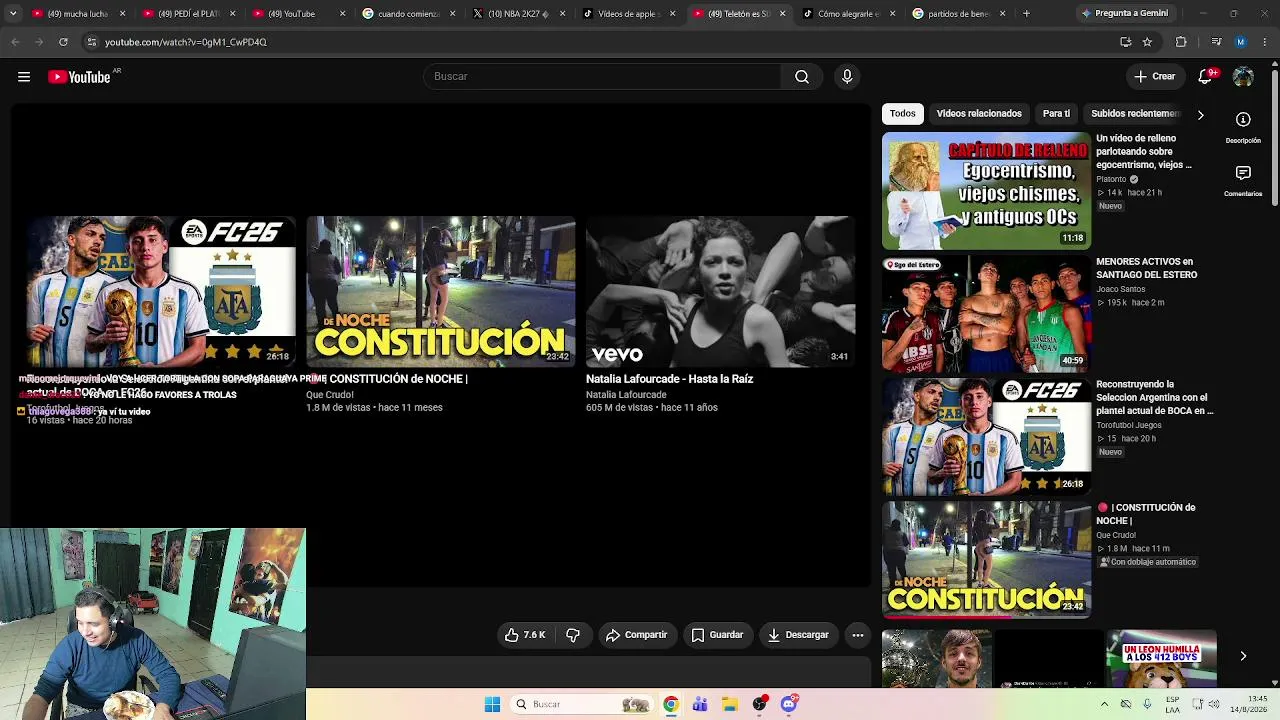This screenshot has height=720, width=1280.
Task: Open Microsoft Teams from taskbar
Action: [x=700, y=704]
